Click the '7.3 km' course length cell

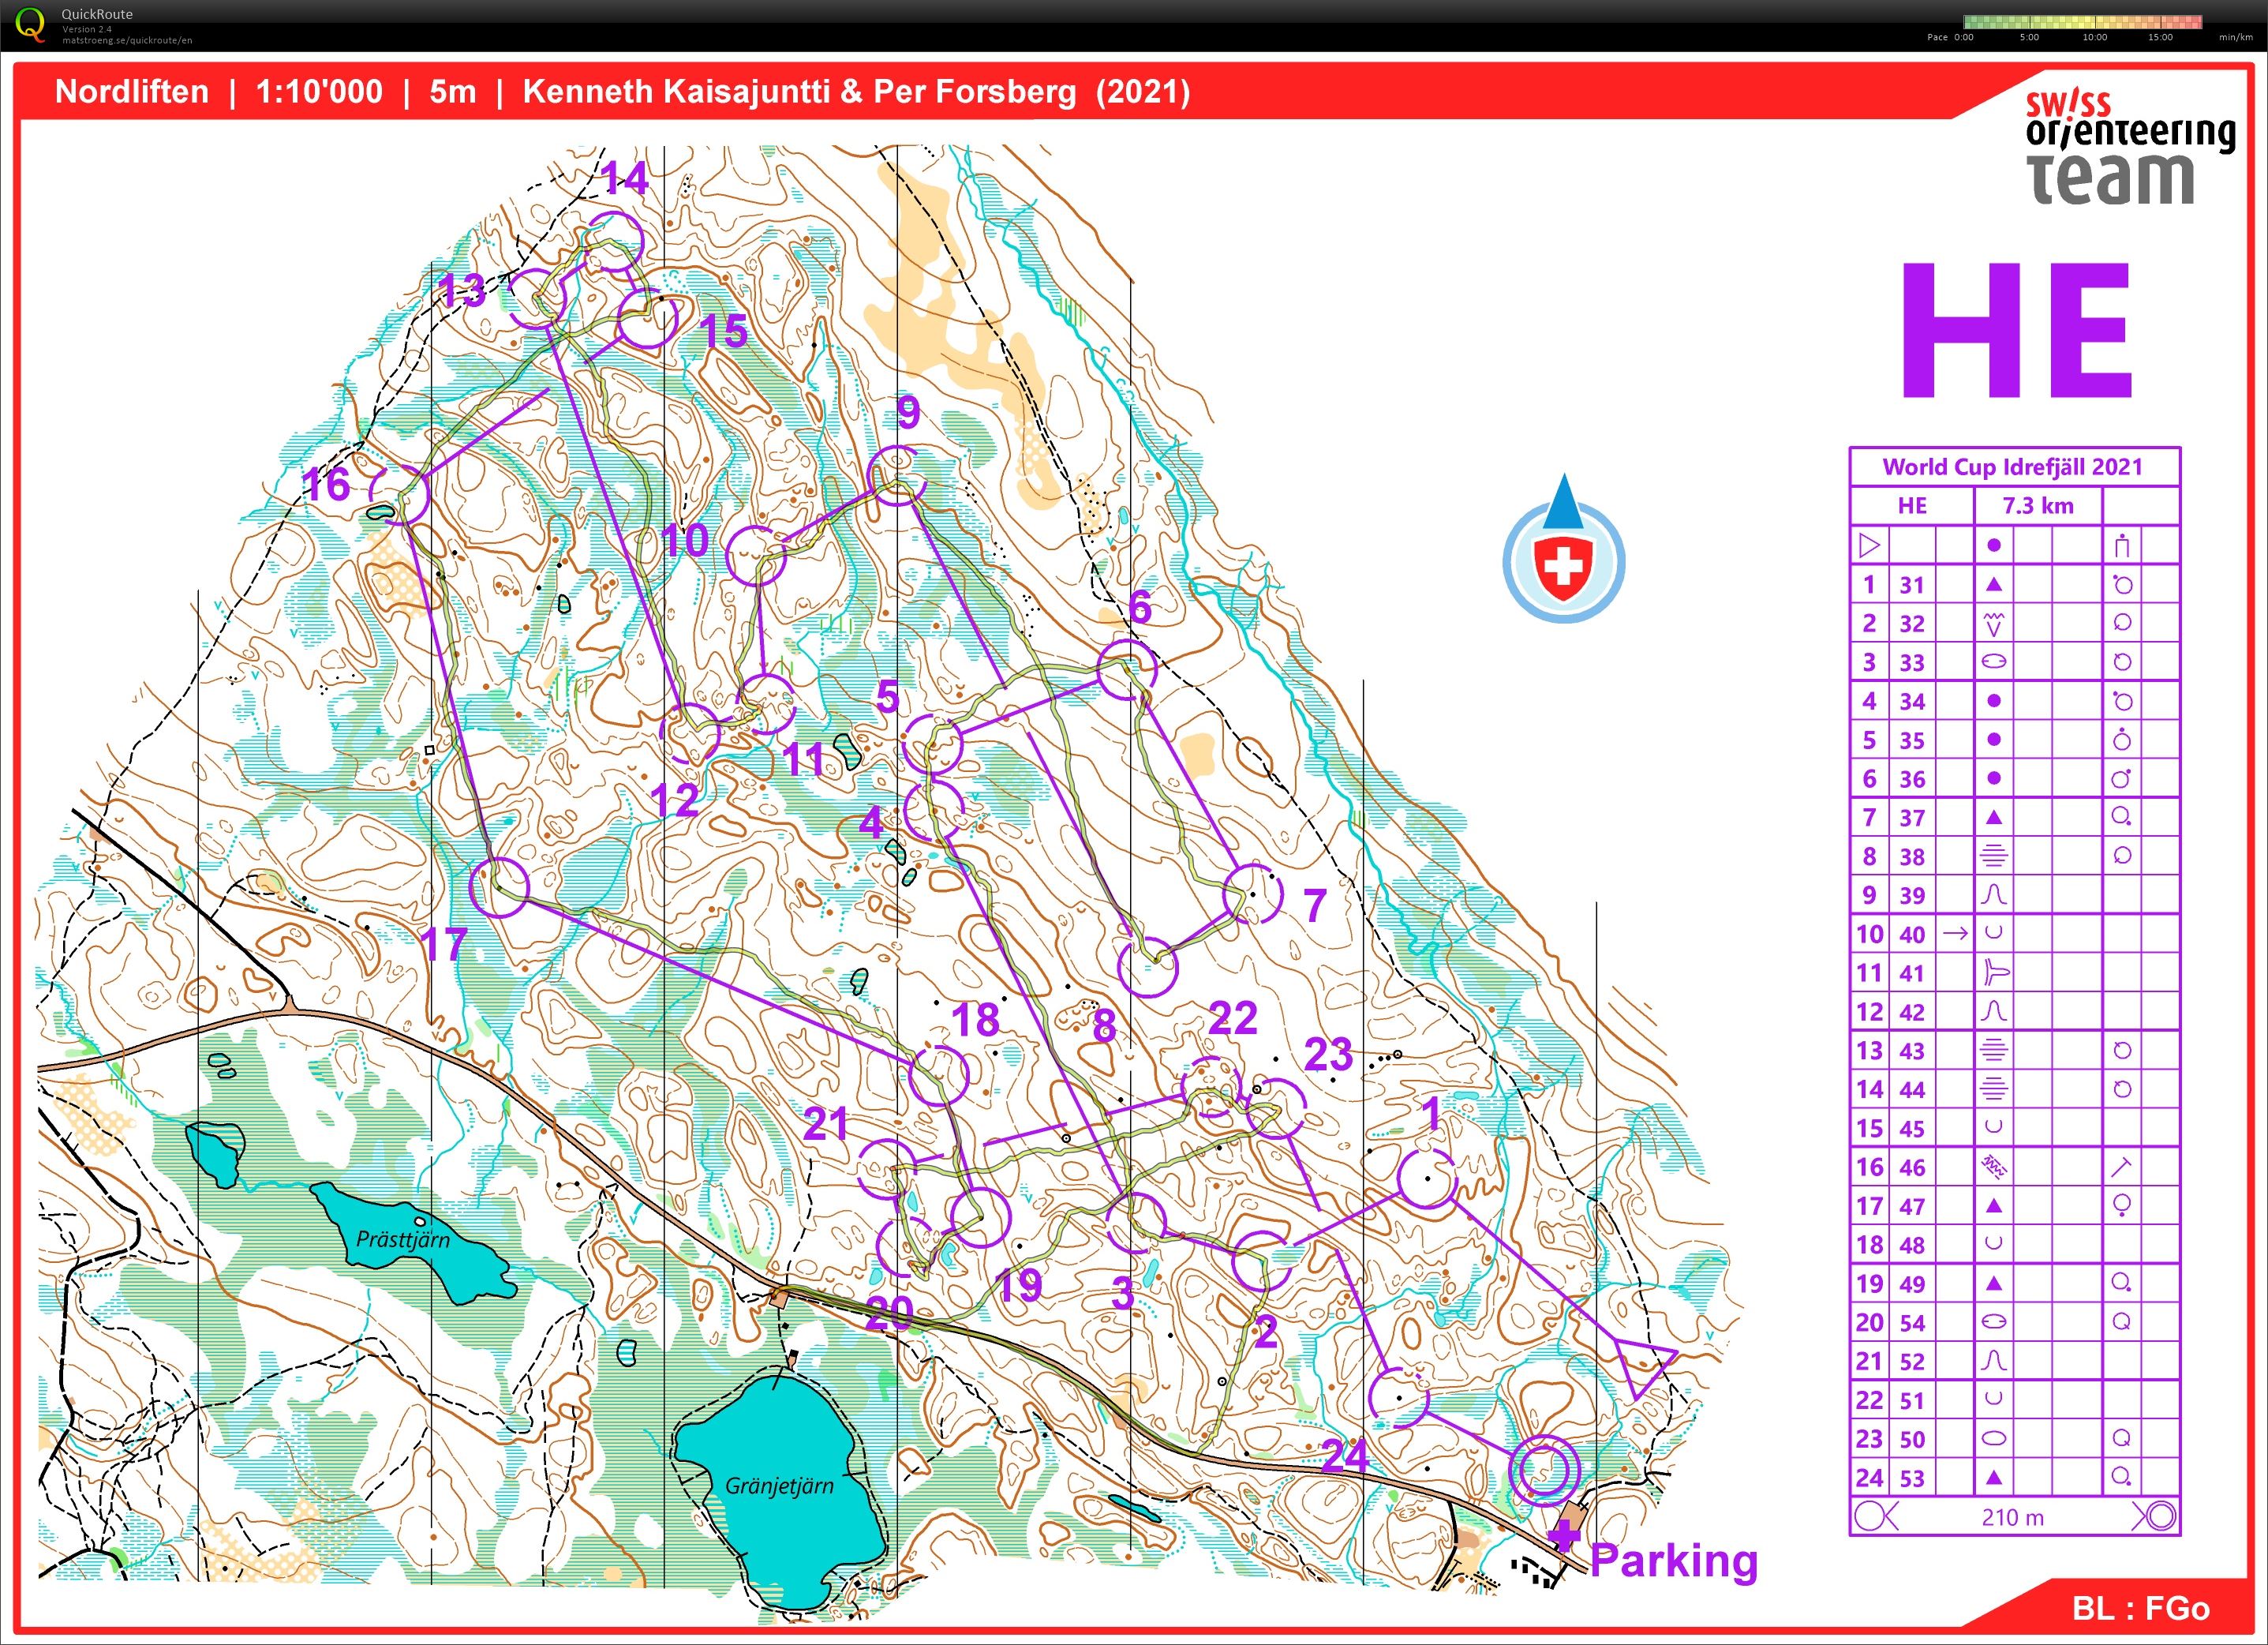pyautogui.click(x=2038, y=506)
